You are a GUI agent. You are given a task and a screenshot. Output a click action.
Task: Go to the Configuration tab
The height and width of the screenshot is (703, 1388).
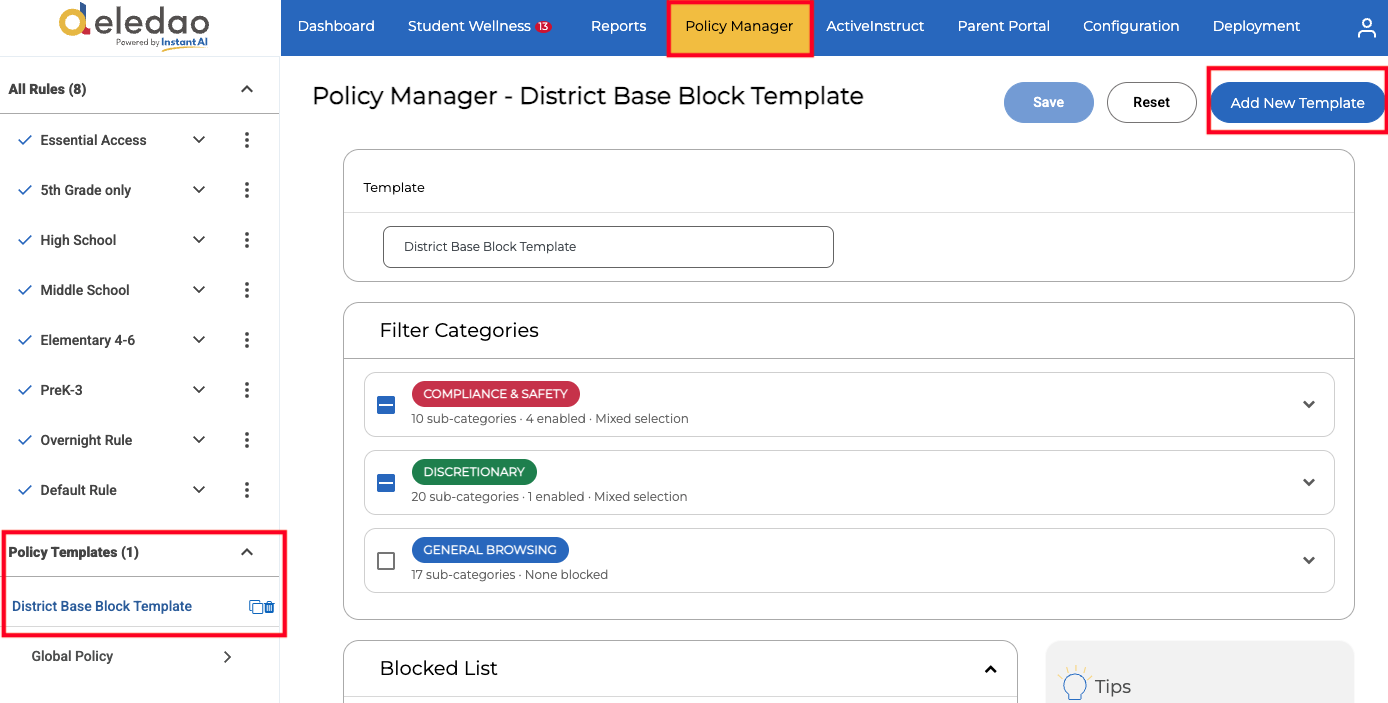pyautogui.click(x=1131, y=27)
